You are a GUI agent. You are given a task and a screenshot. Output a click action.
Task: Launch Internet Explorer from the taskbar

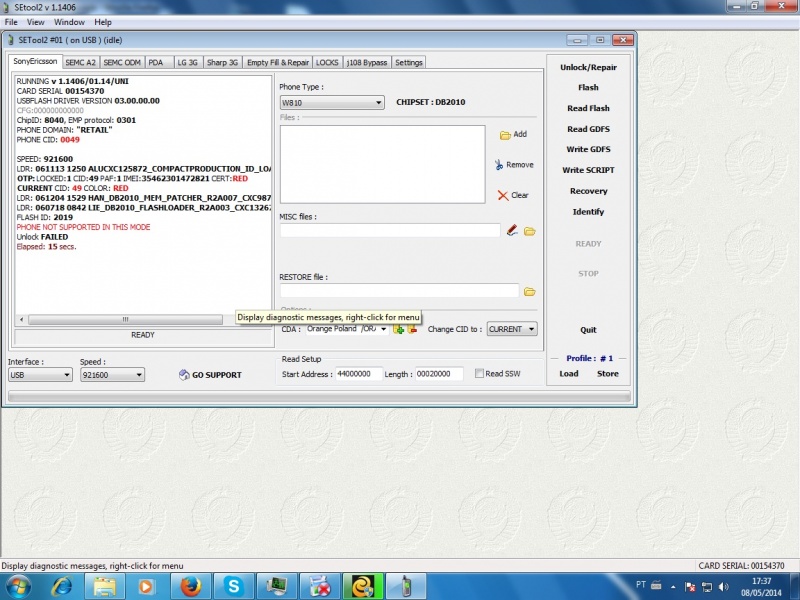tap(61, 586)
